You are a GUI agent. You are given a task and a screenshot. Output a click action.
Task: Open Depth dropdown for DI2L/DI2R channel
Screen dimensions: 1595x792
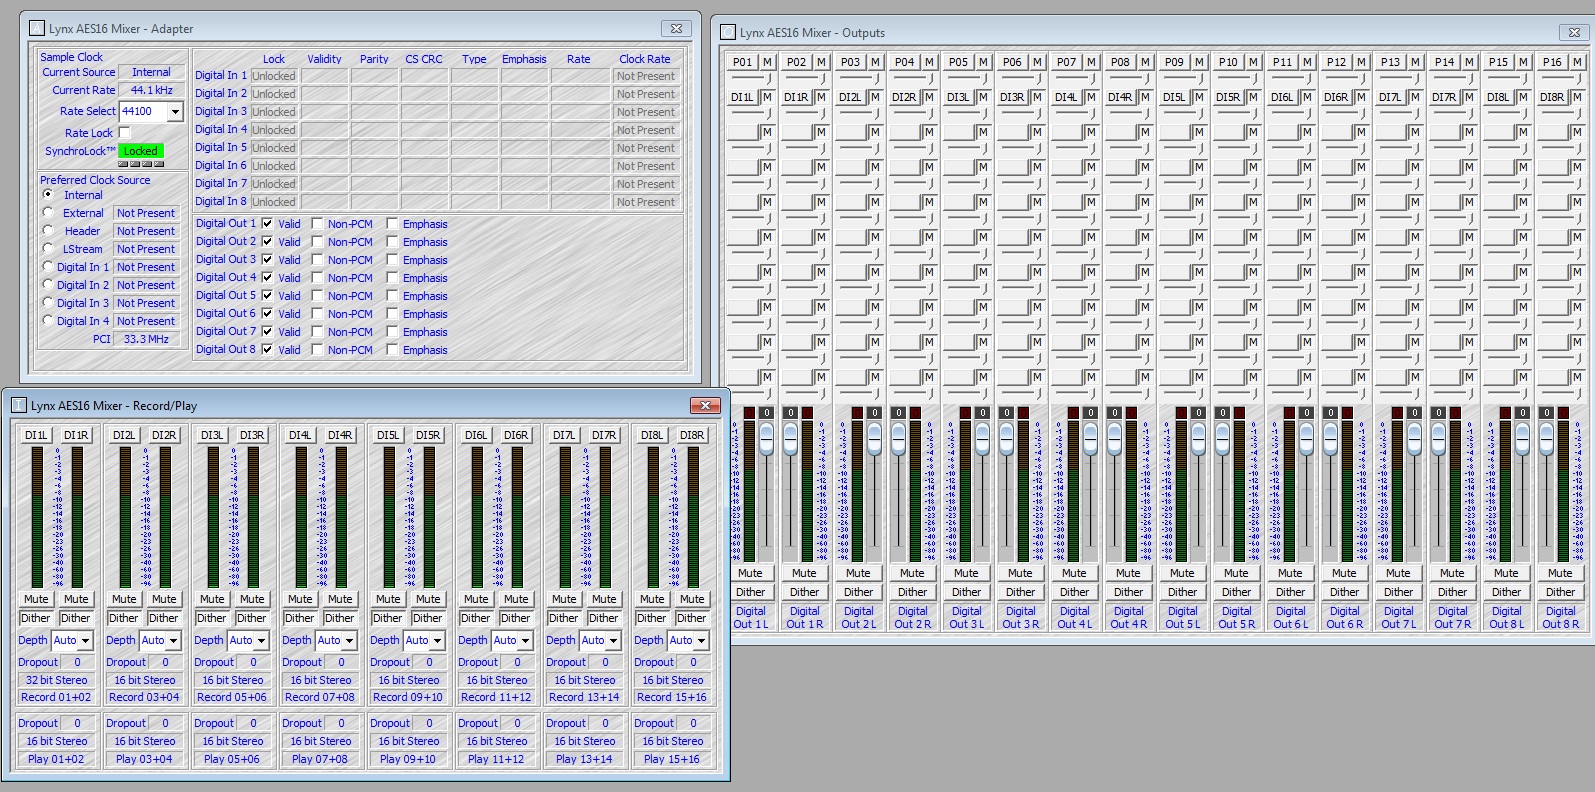coord(173,641)
